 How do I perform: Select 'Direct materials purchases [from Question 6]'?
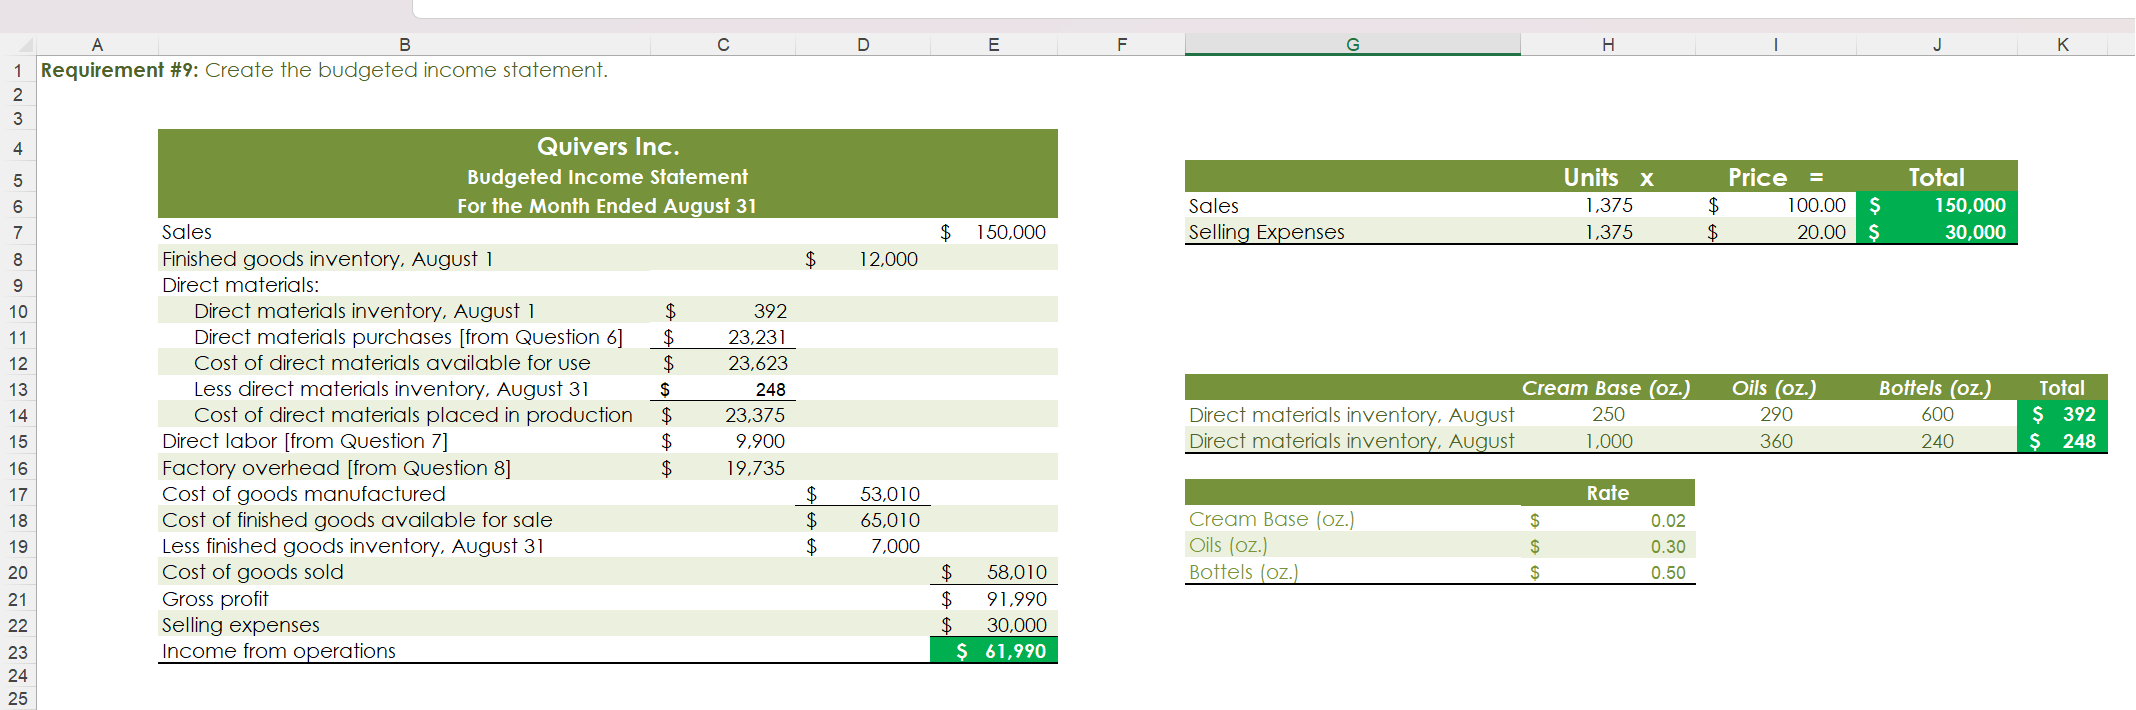click(408, 337)
